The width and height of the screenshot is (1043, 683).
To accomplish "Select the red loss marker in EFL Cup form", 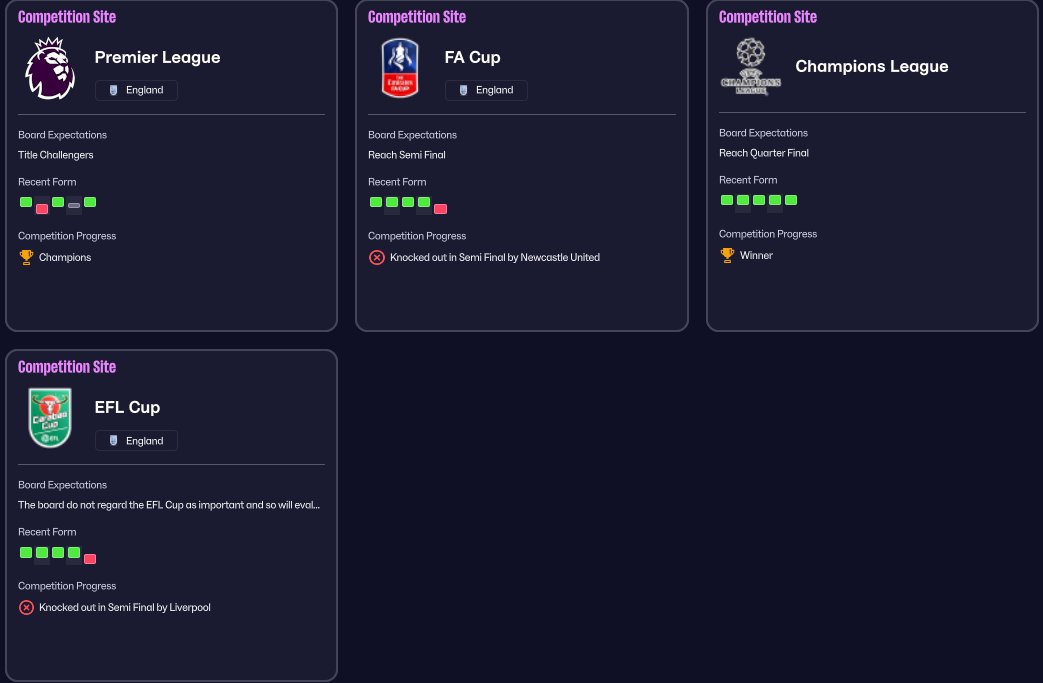I will click(x=90, y=559).
